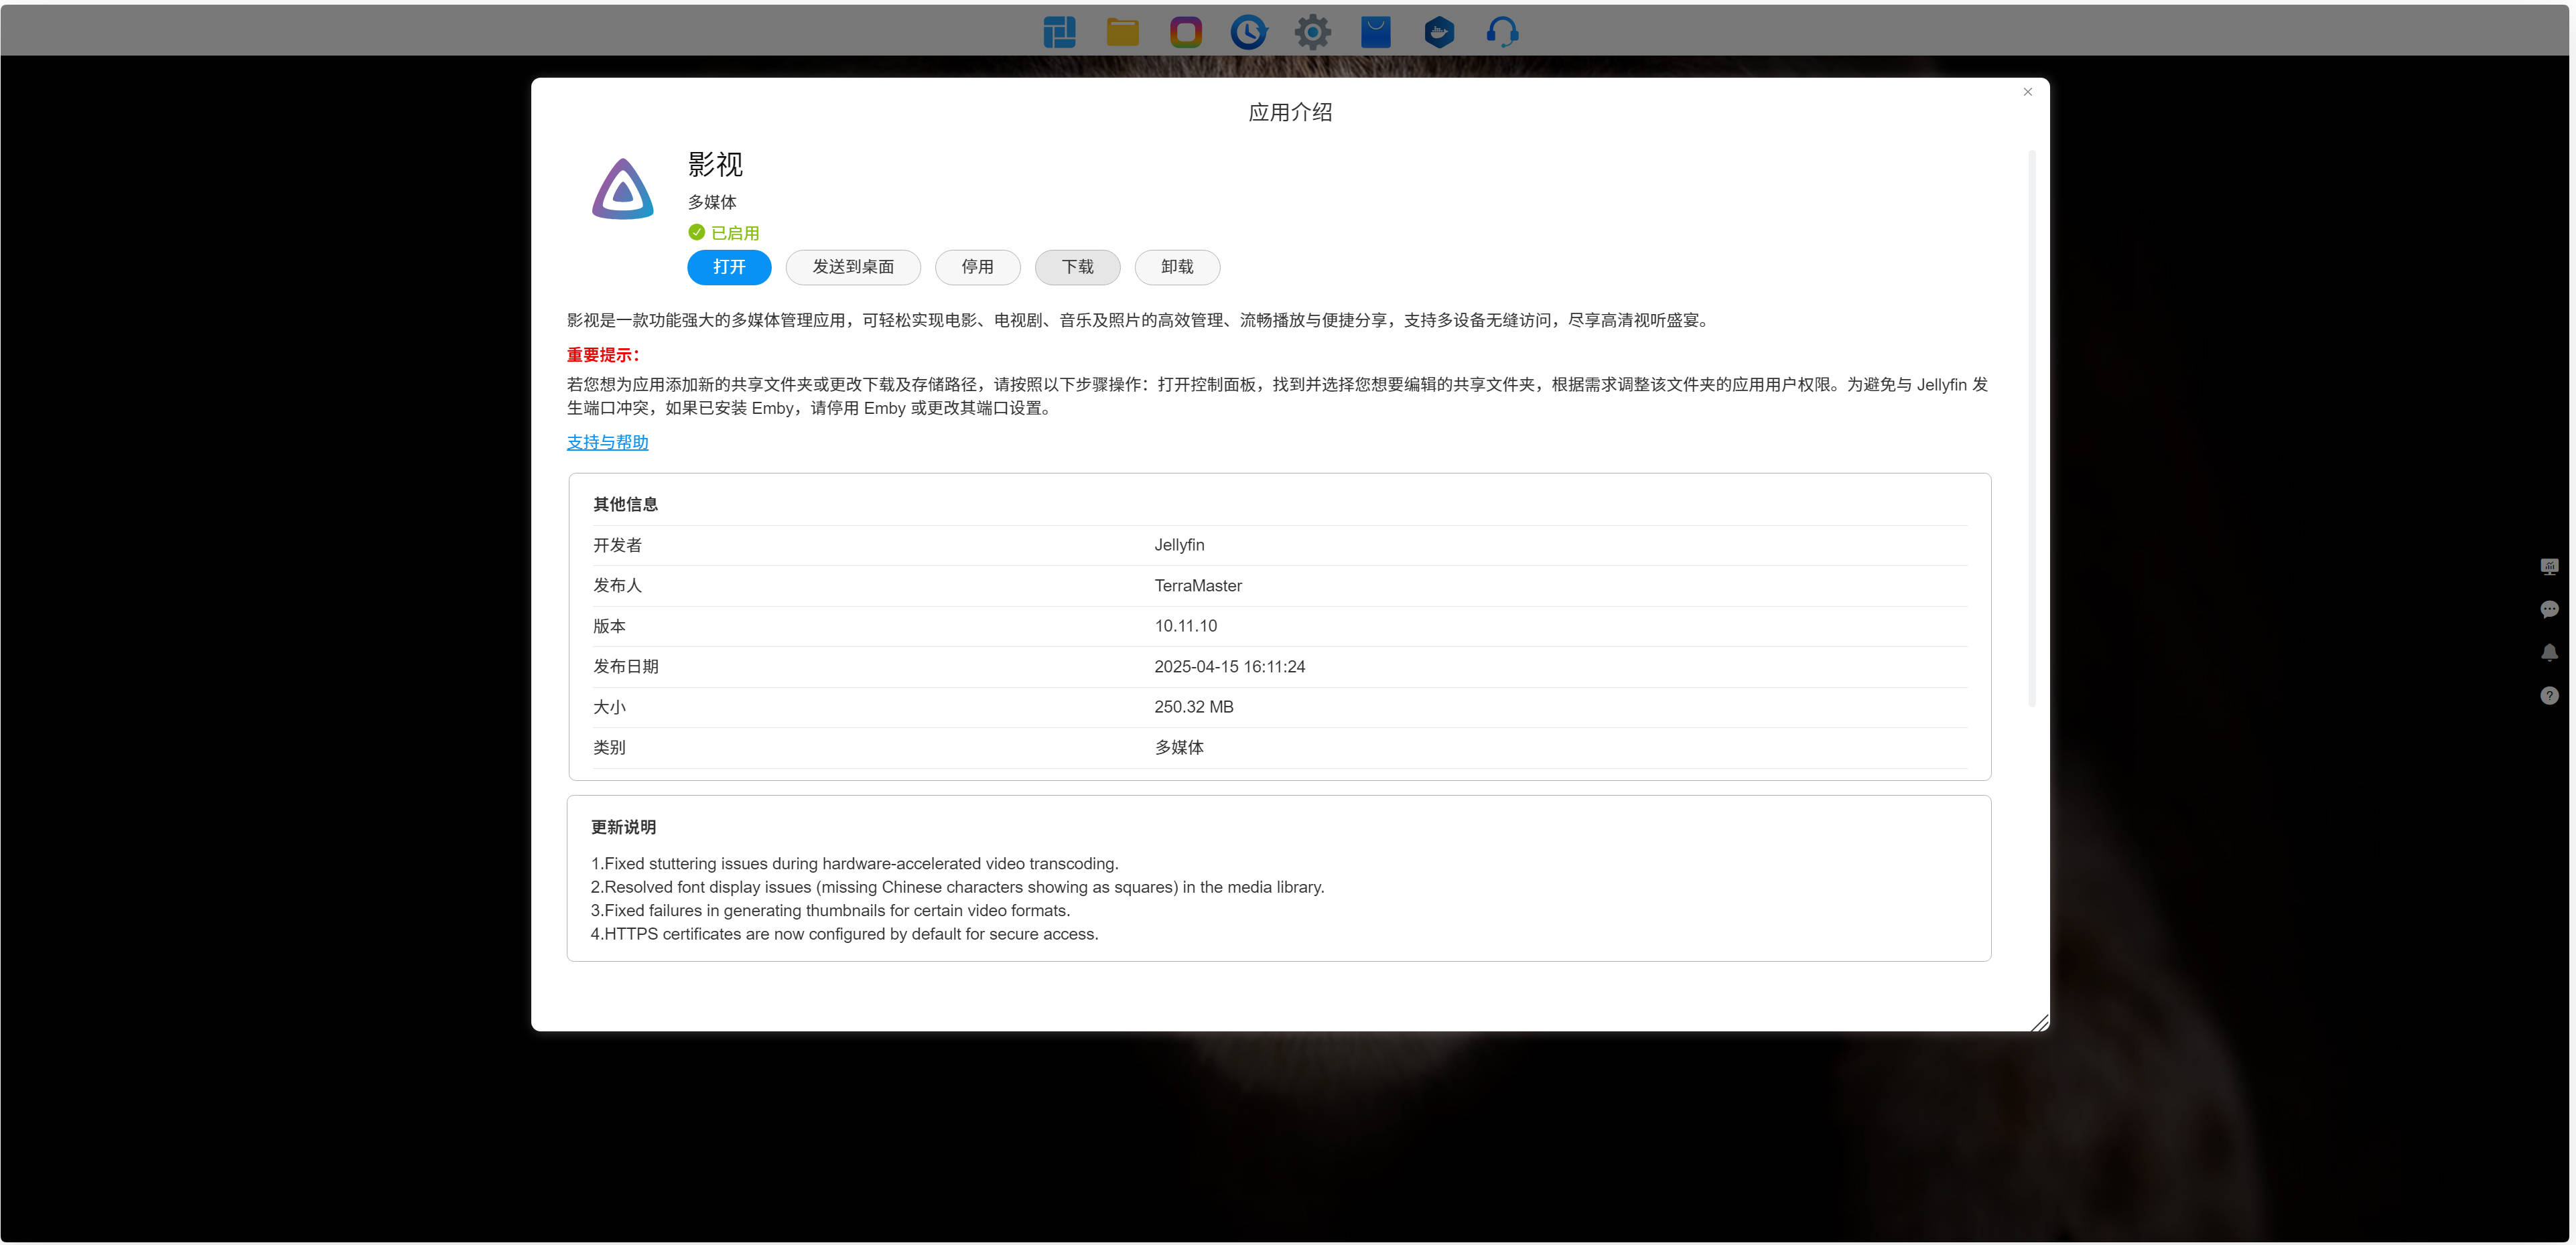
Task: Click update note about font display issues
Action: (957, 887)
